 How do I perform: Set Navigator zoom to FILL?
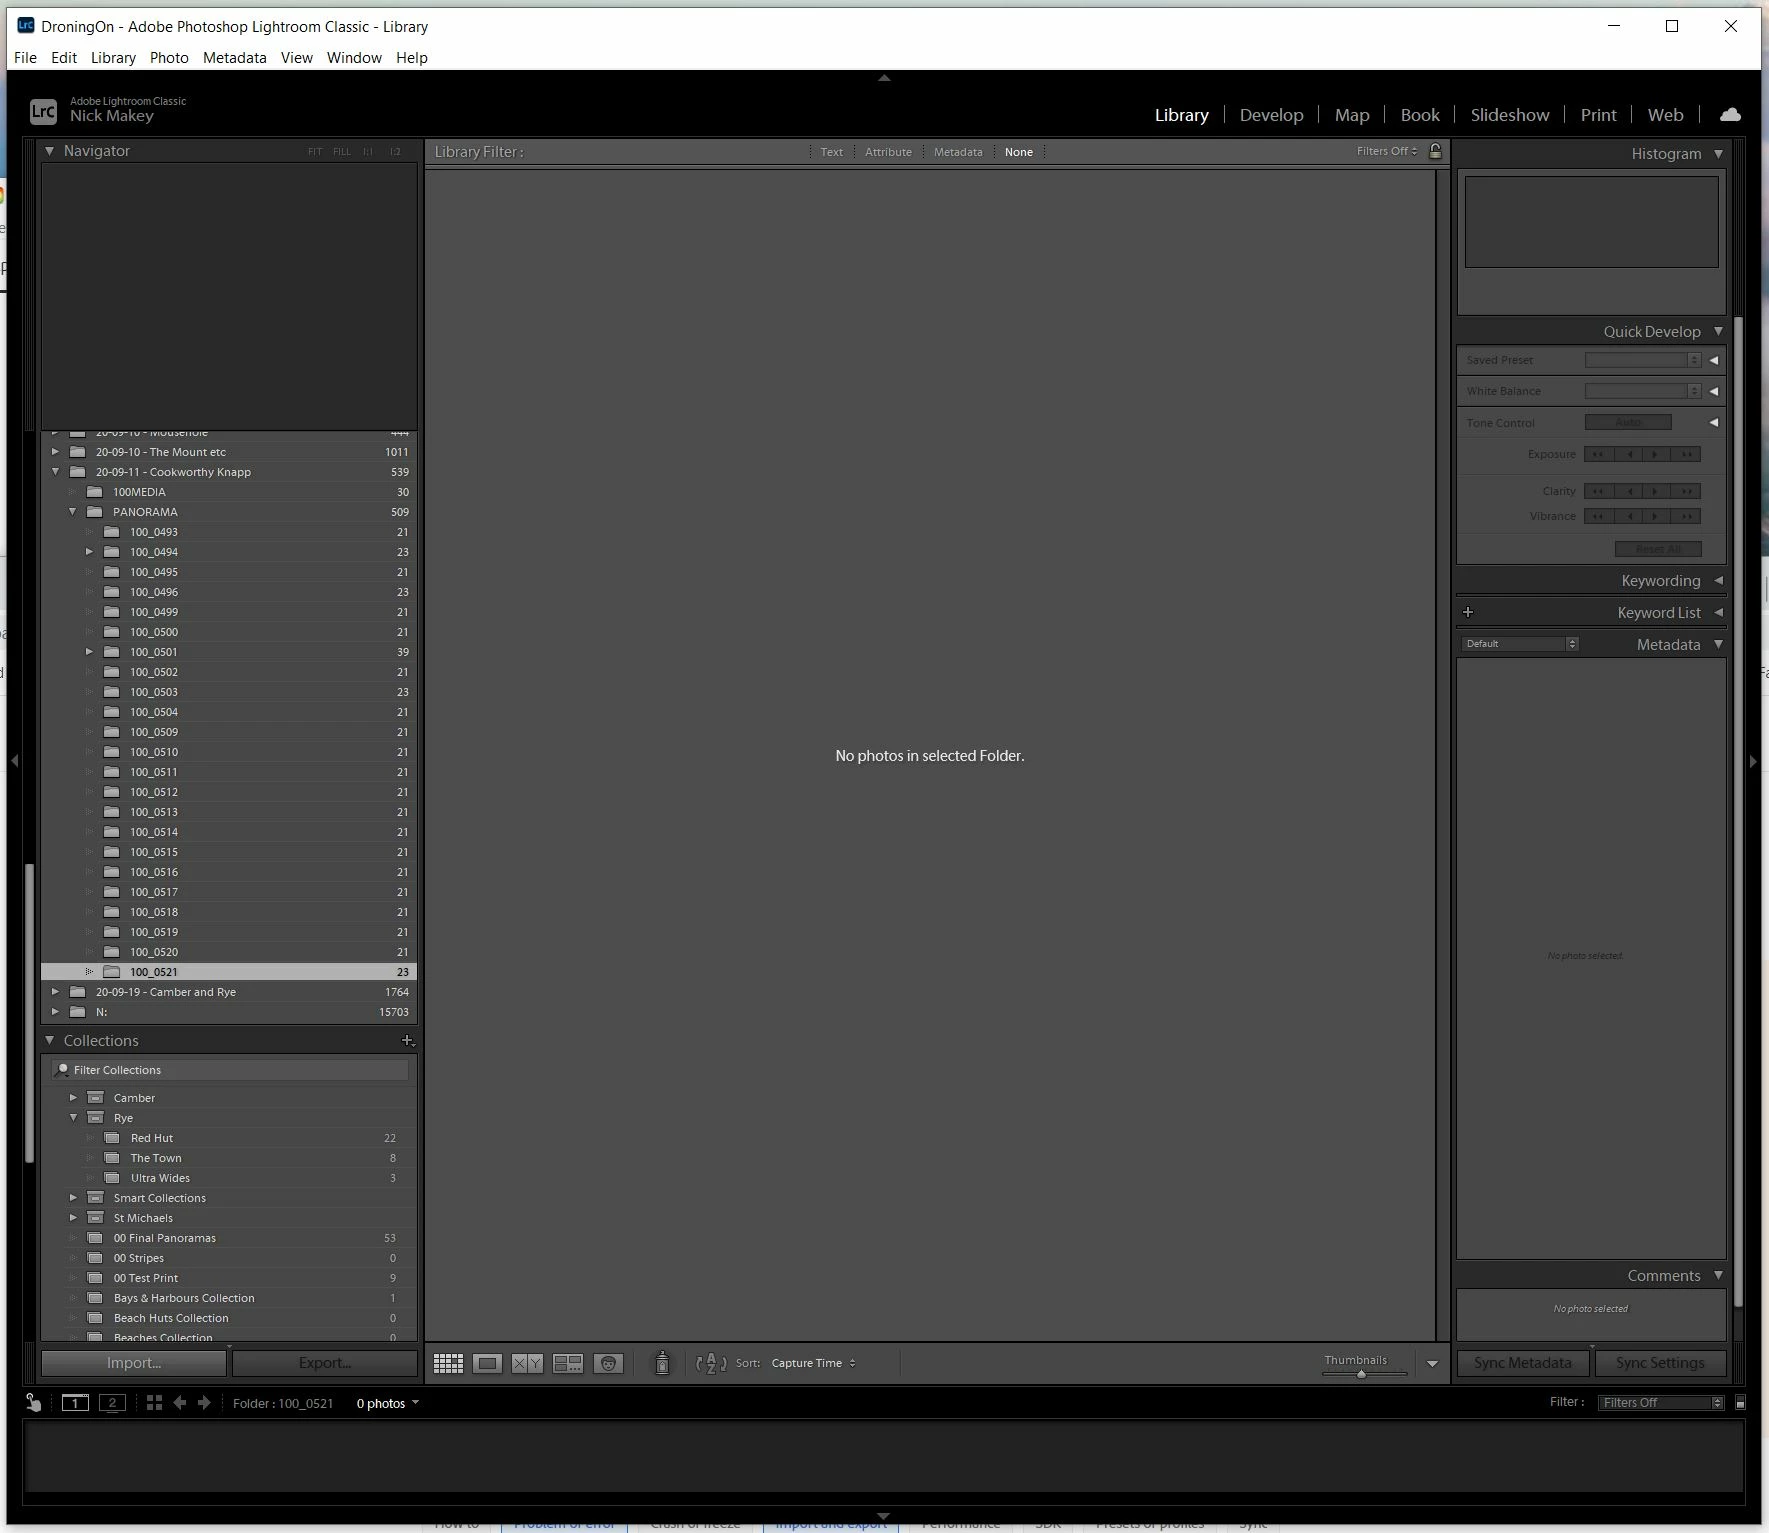tap(342, 152)
